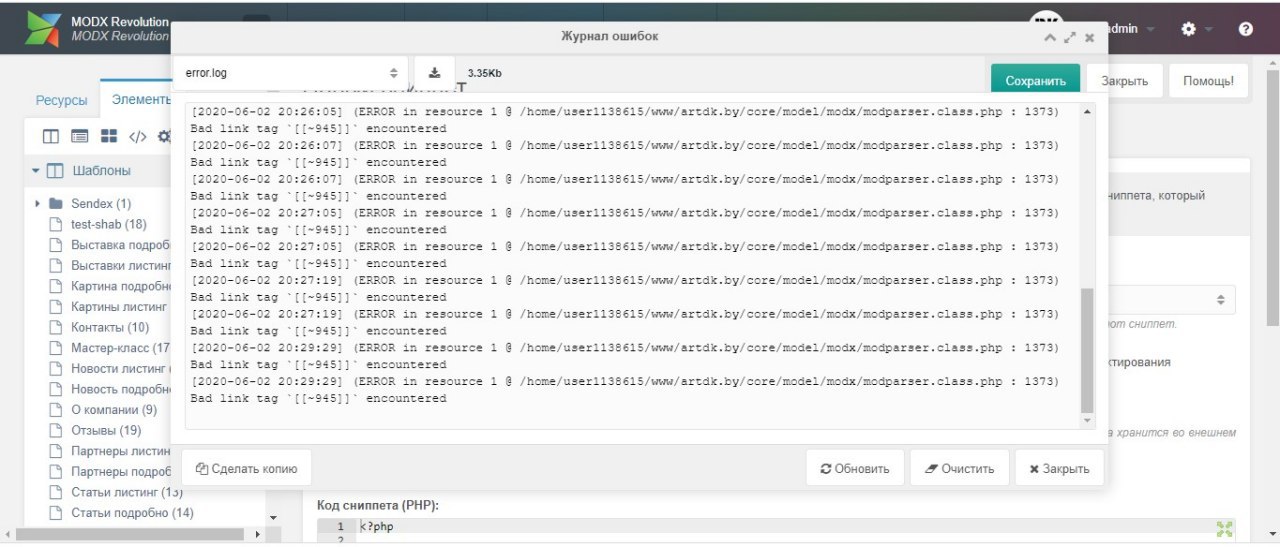The image size is (1280, 547).
Task: Toggle fullscreen on the code editor
Action: 1225,529
